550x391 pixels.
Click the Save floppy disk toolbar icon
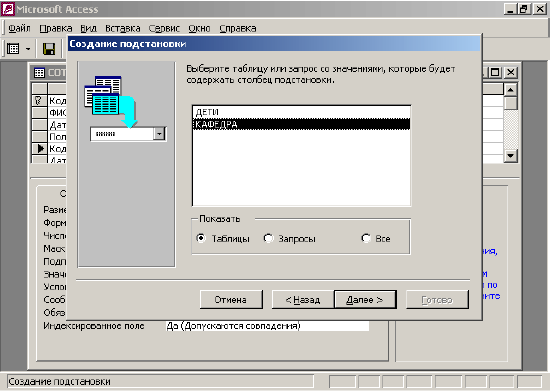tap(49, 49)
